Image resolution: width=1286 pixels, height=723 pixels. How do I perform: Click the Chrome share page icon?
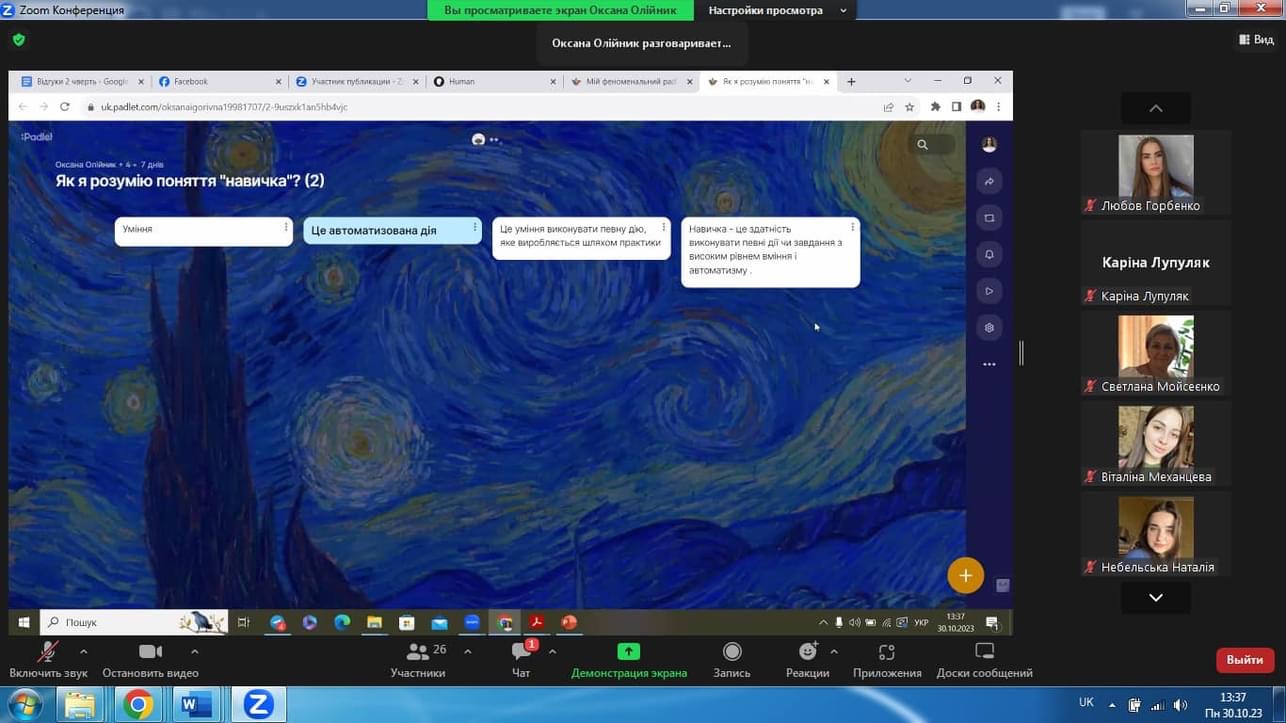click(x=888, y=107)
